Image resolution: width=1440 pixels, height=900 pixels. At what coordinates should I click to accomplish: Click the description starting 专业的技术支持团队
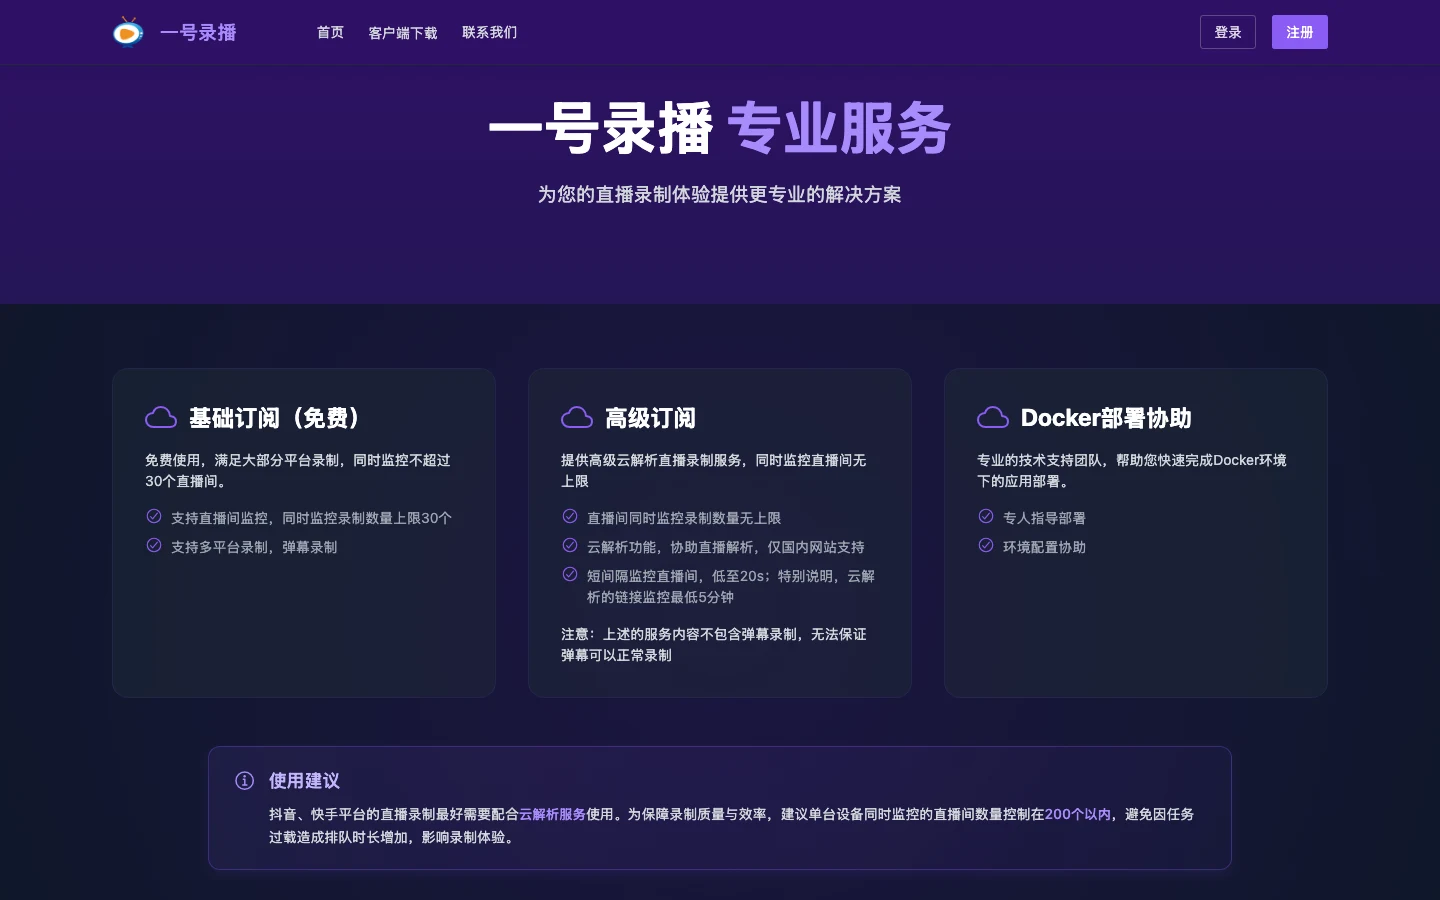tap(1132, 471)
